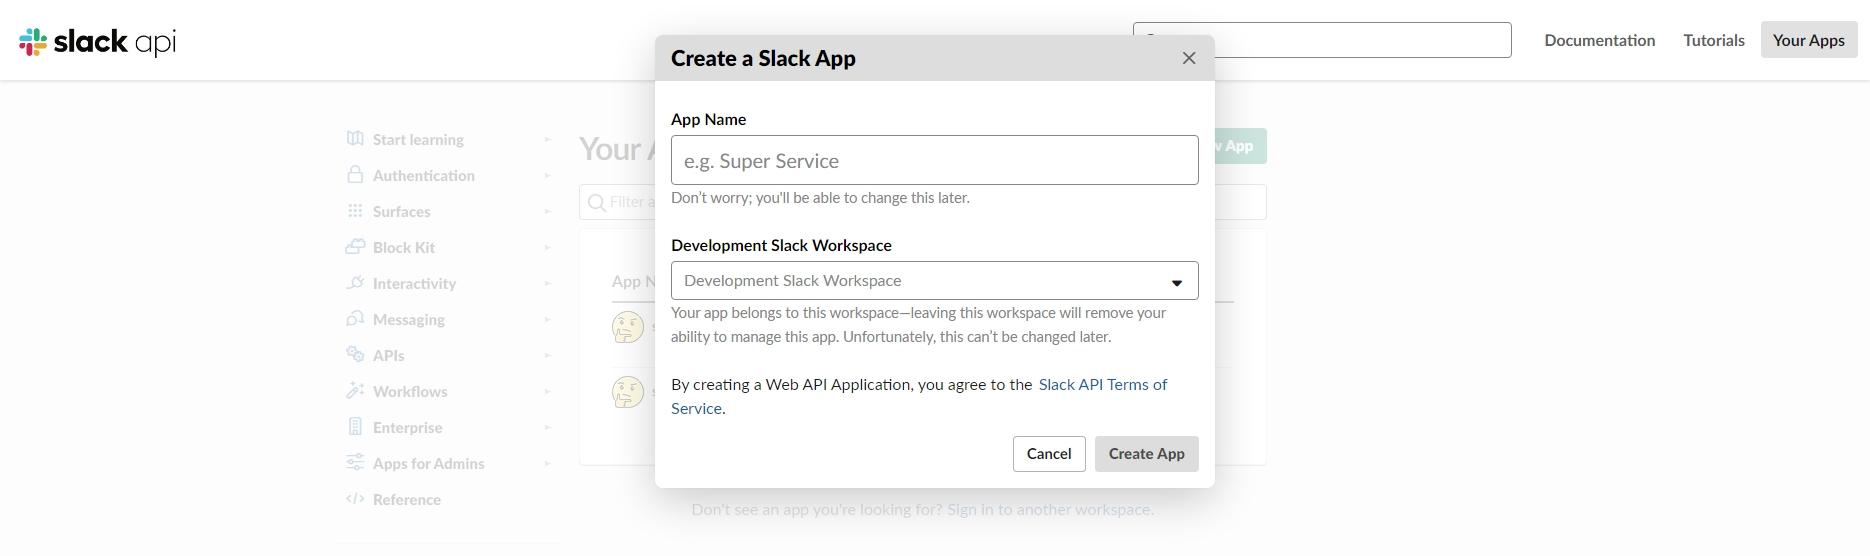This screenshot has width=1870, height=556.
Task: Click the second thinking-face app icon
Action: tap(628, 391)
